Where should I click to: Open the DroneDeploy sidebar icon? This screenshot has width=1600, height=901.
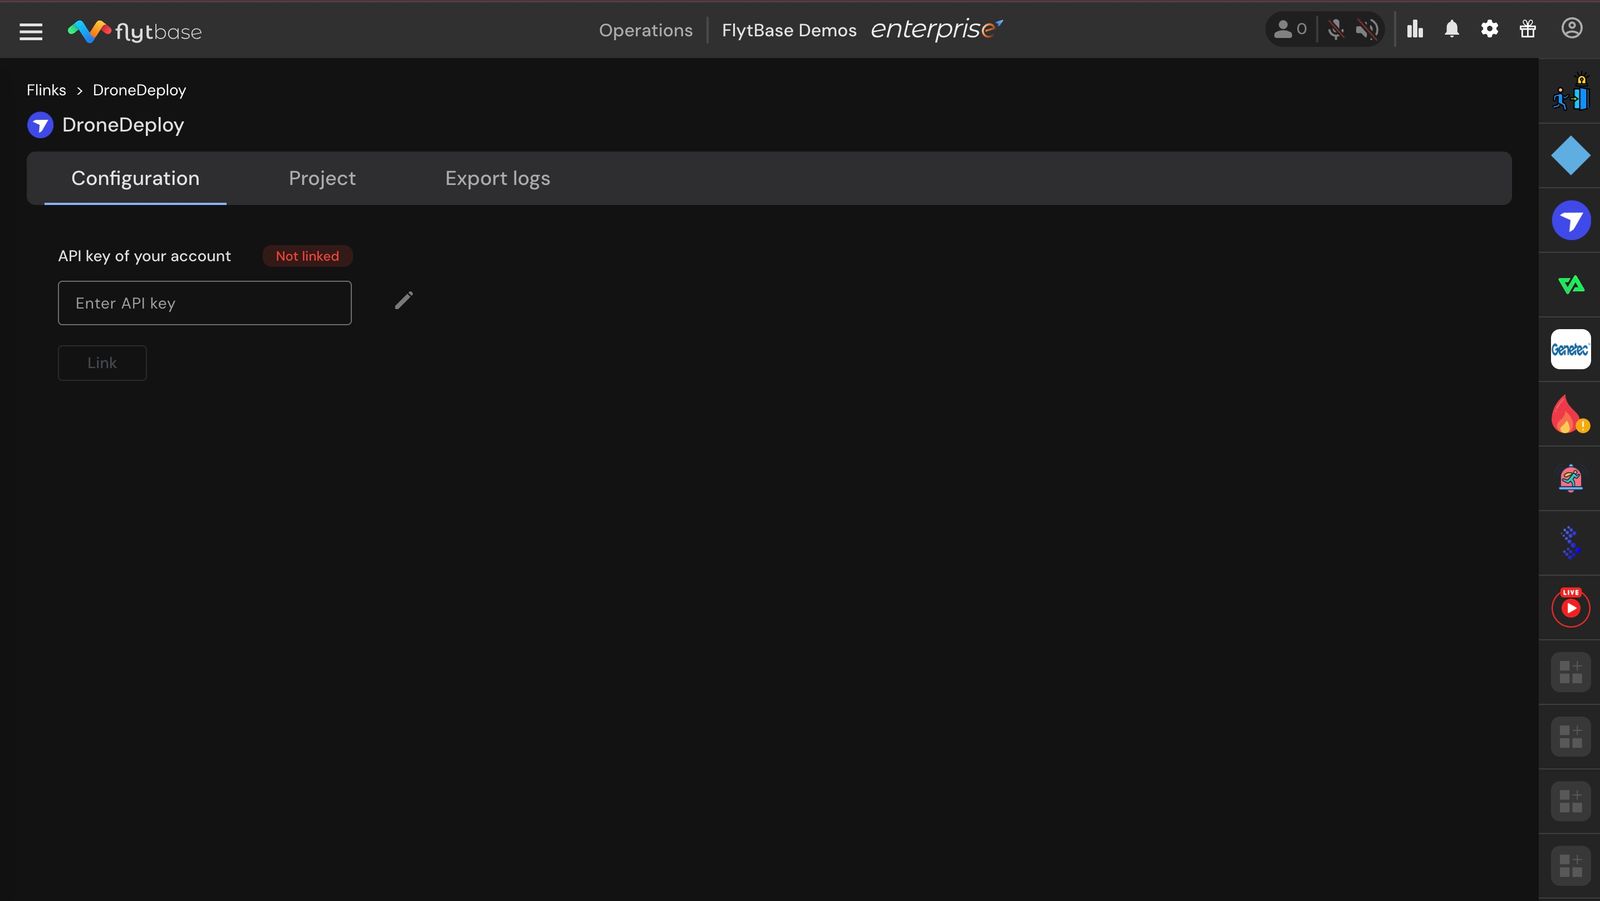pyautogui.click(x=1571, y=220)
